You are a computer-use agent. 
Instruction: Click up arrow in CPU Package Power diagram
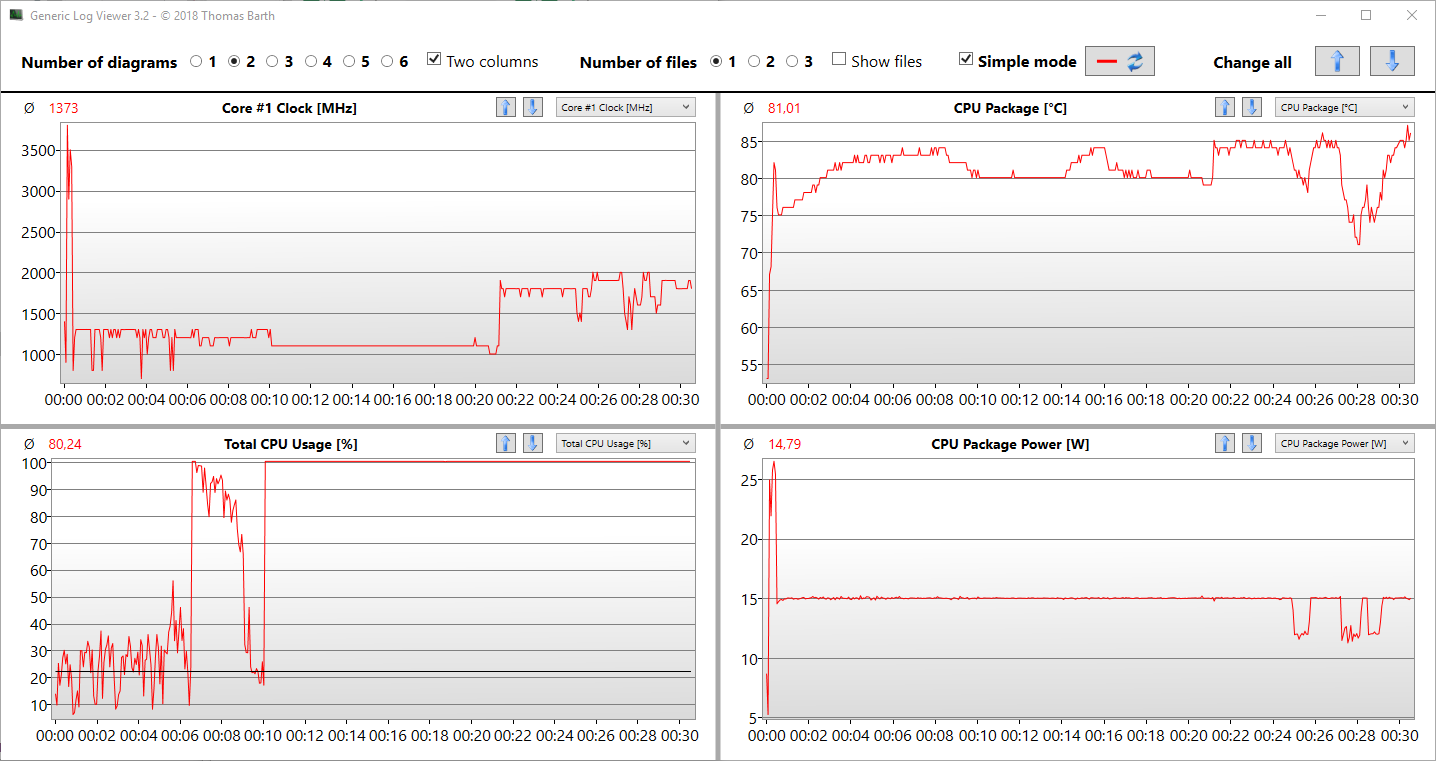[x=1225, y=443]
